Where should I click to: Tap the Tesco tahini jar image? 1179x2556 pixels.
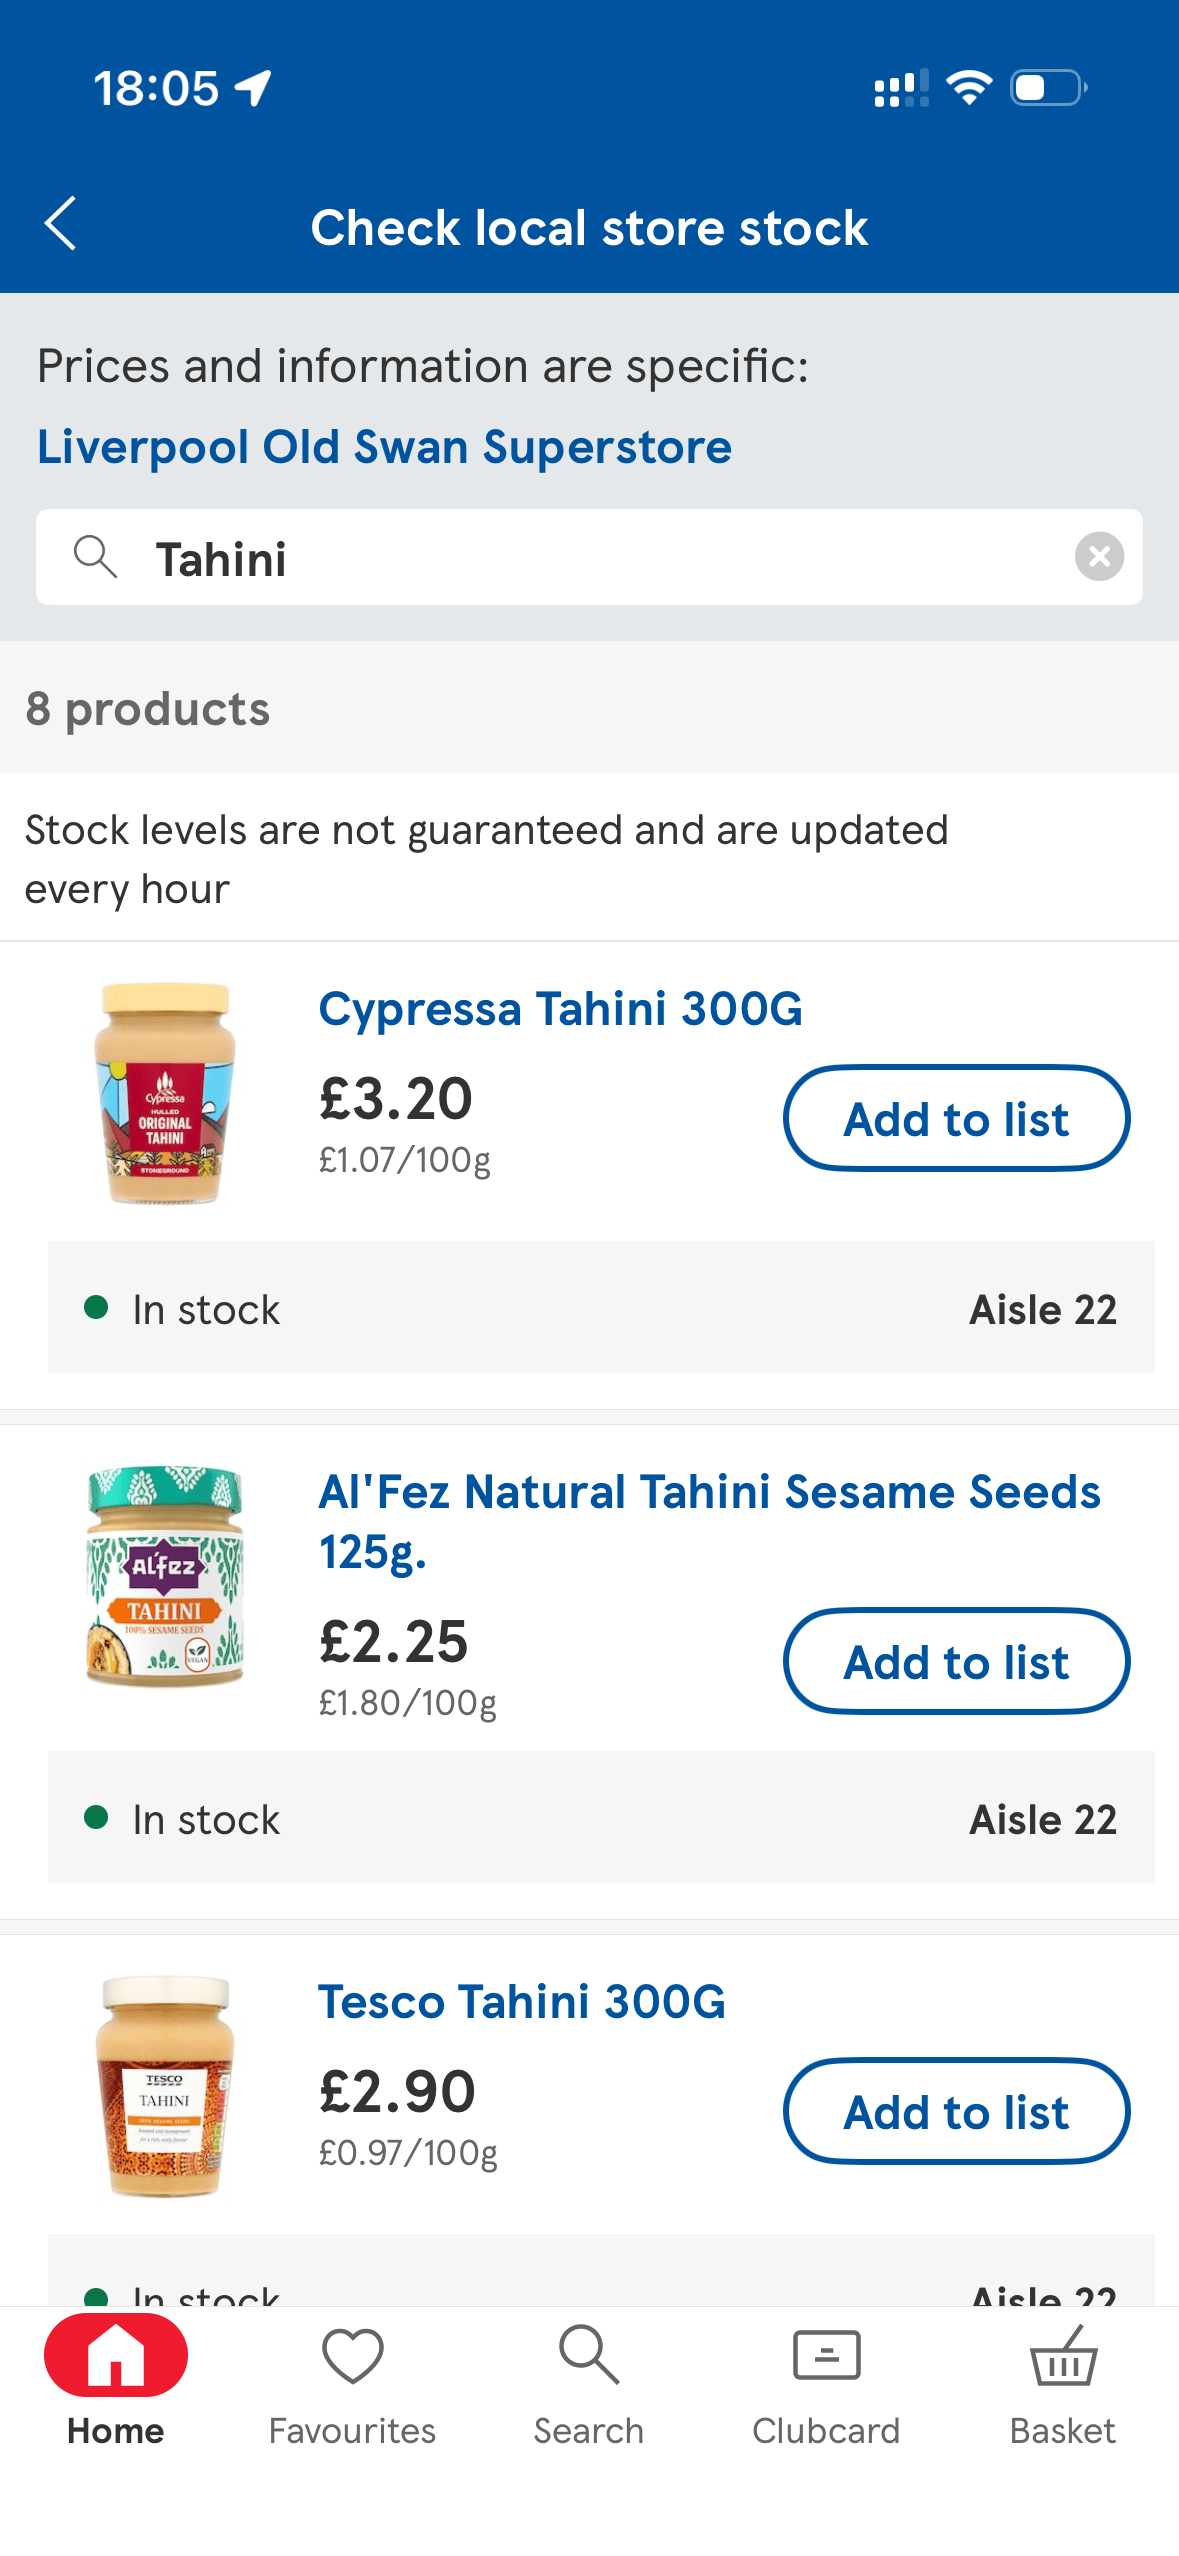165,2086
